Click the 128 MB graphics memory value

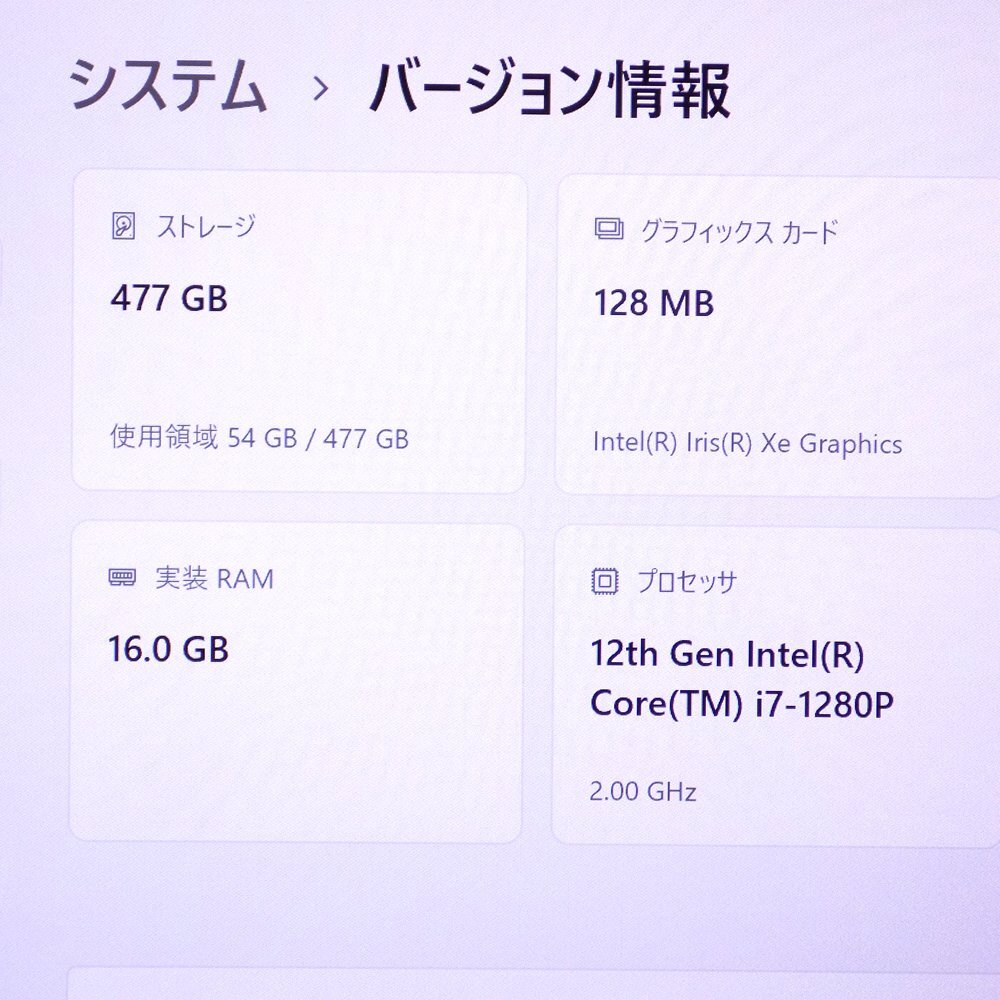[x=653, y=303]
